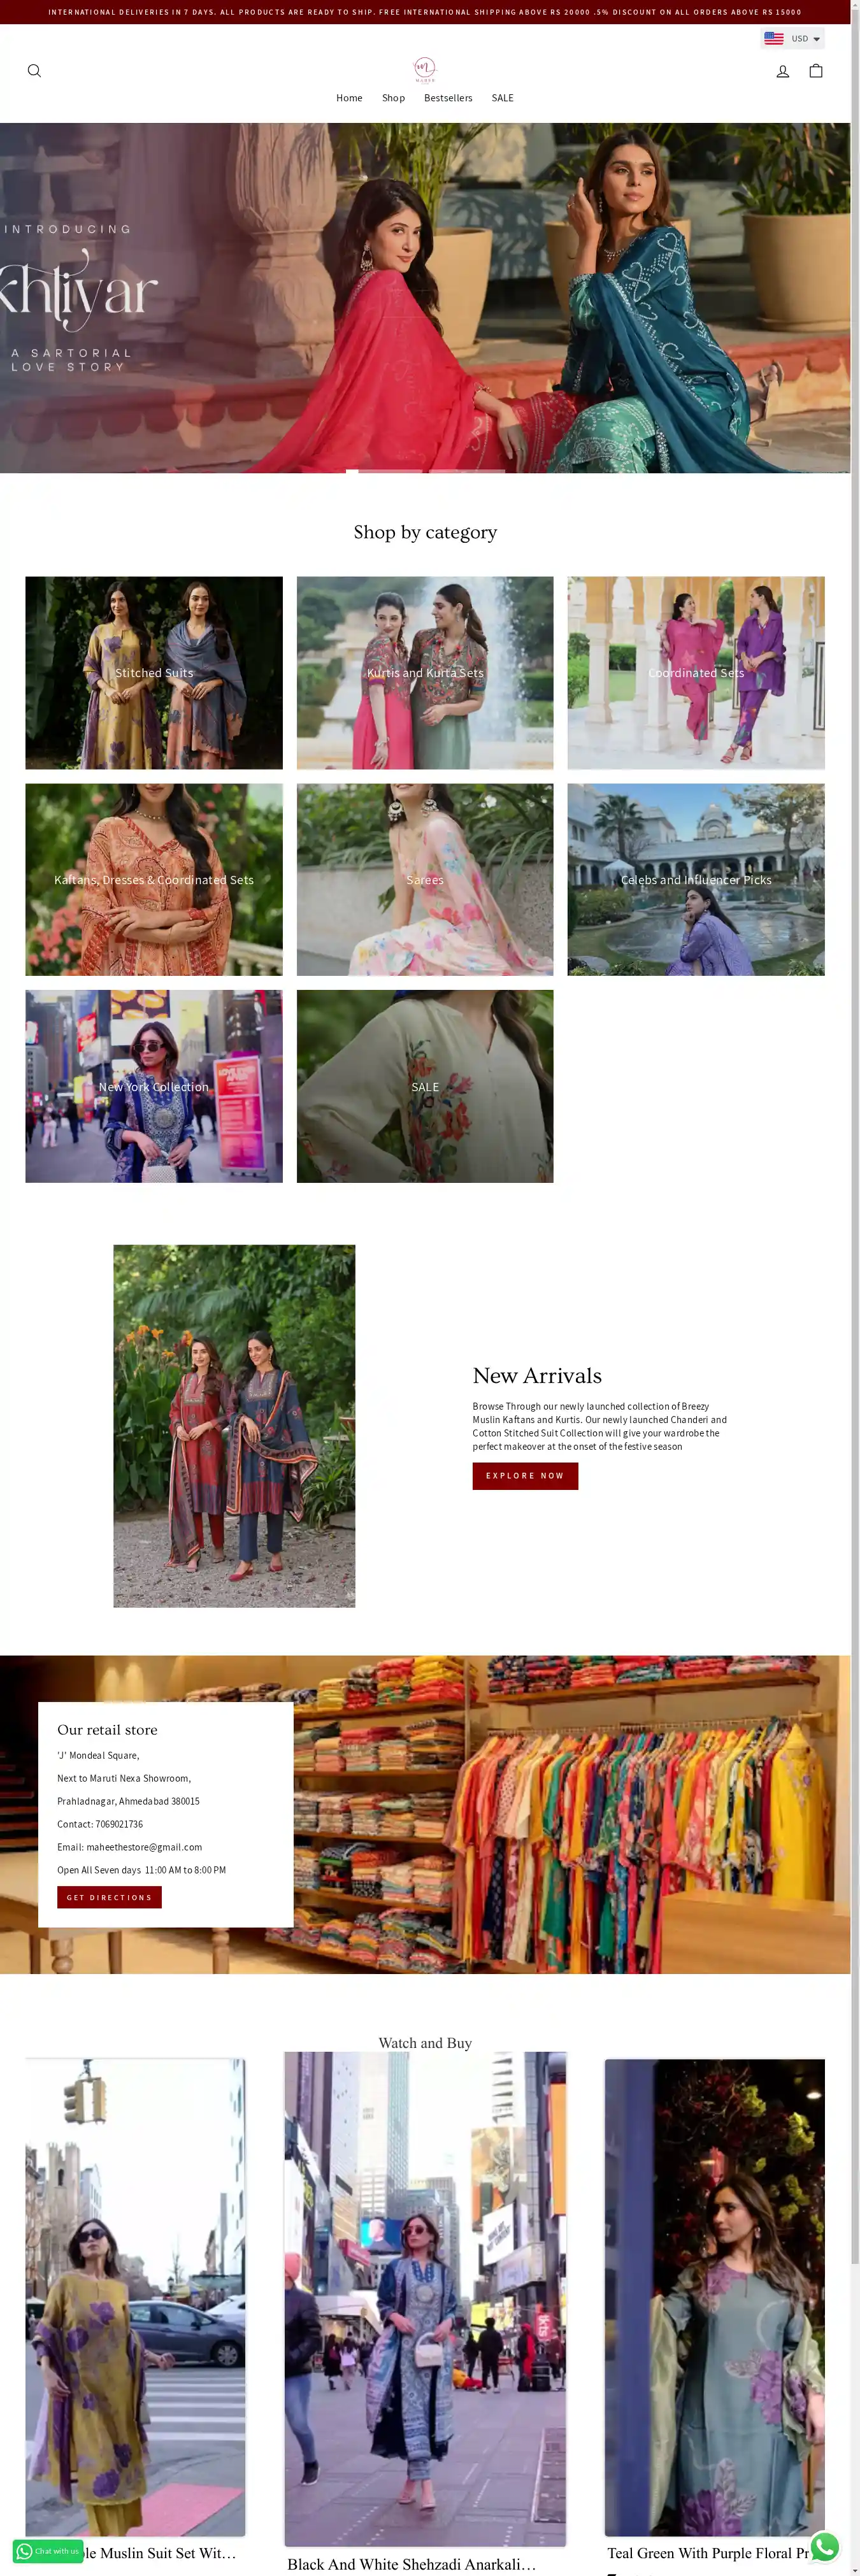
Task: Click the US flag currency icon
Action: [773, 39]
